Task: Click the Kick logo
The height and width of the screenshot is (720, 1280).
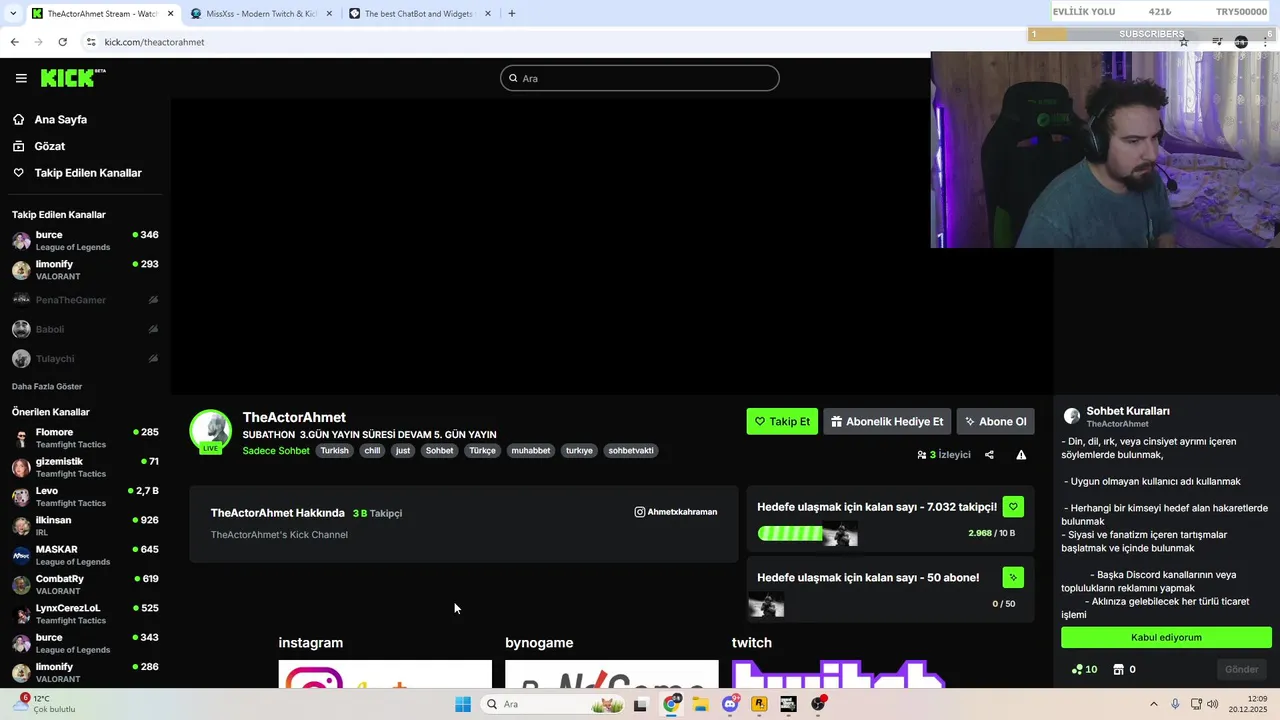Action: tap(72, 78)
